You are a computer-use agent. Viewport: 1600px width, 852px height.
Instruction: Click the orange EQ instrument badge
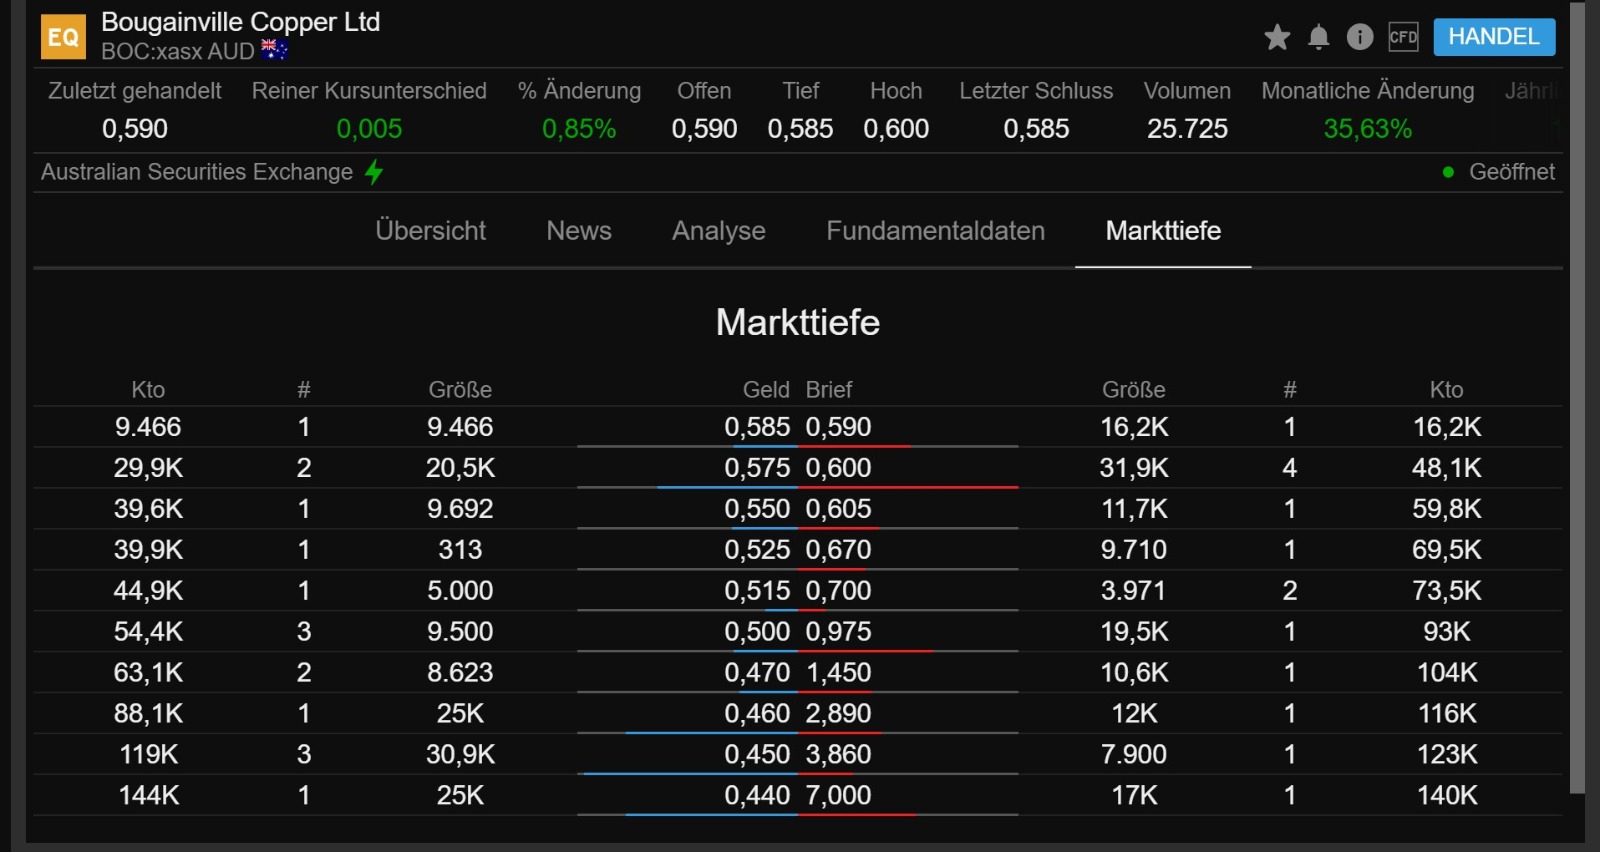pyautogui.click(x=63, y=37)
